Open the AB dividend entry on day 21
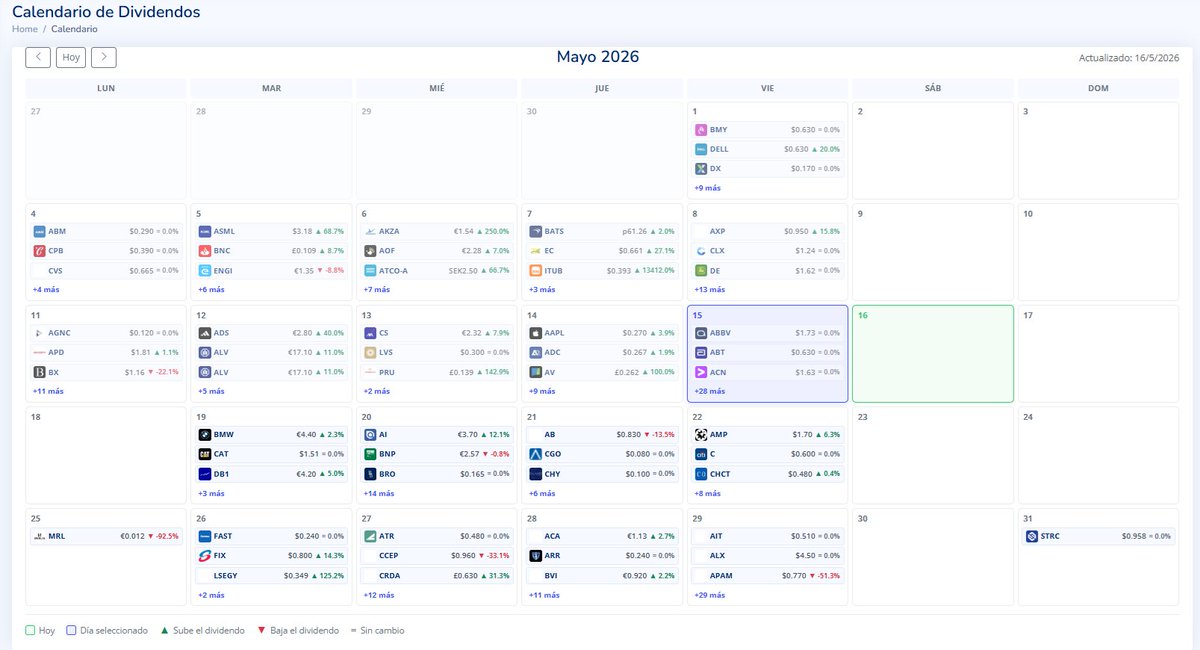This screenshot has height=650, width=1200. click(x=602, y=435)
